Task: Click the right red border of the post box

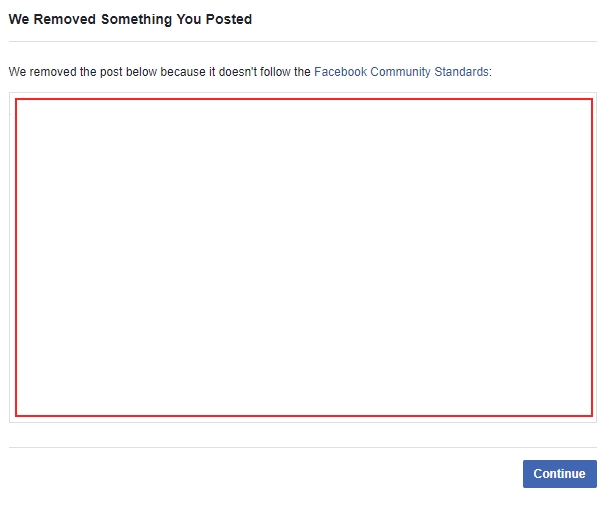Action: point(592,257)
